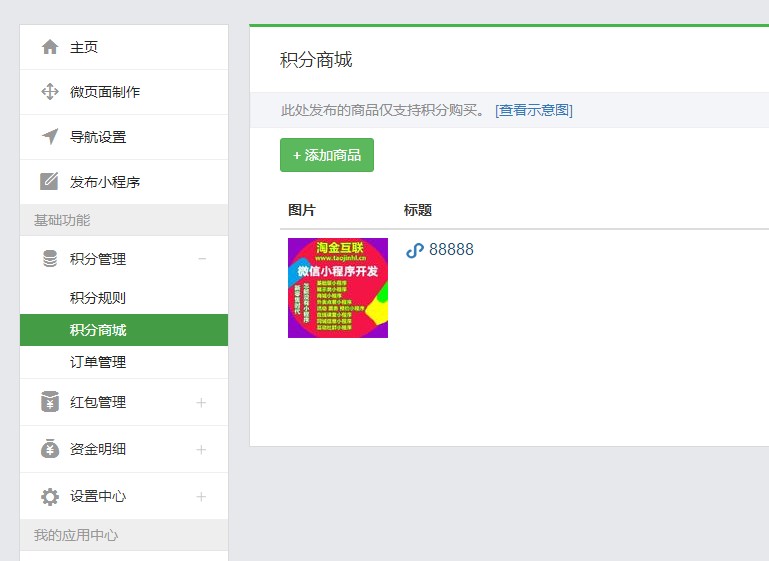Viewport: 769px width, 561px height.
Task: Click the 我的应用中心 section label
Action: tap(76, 535)
